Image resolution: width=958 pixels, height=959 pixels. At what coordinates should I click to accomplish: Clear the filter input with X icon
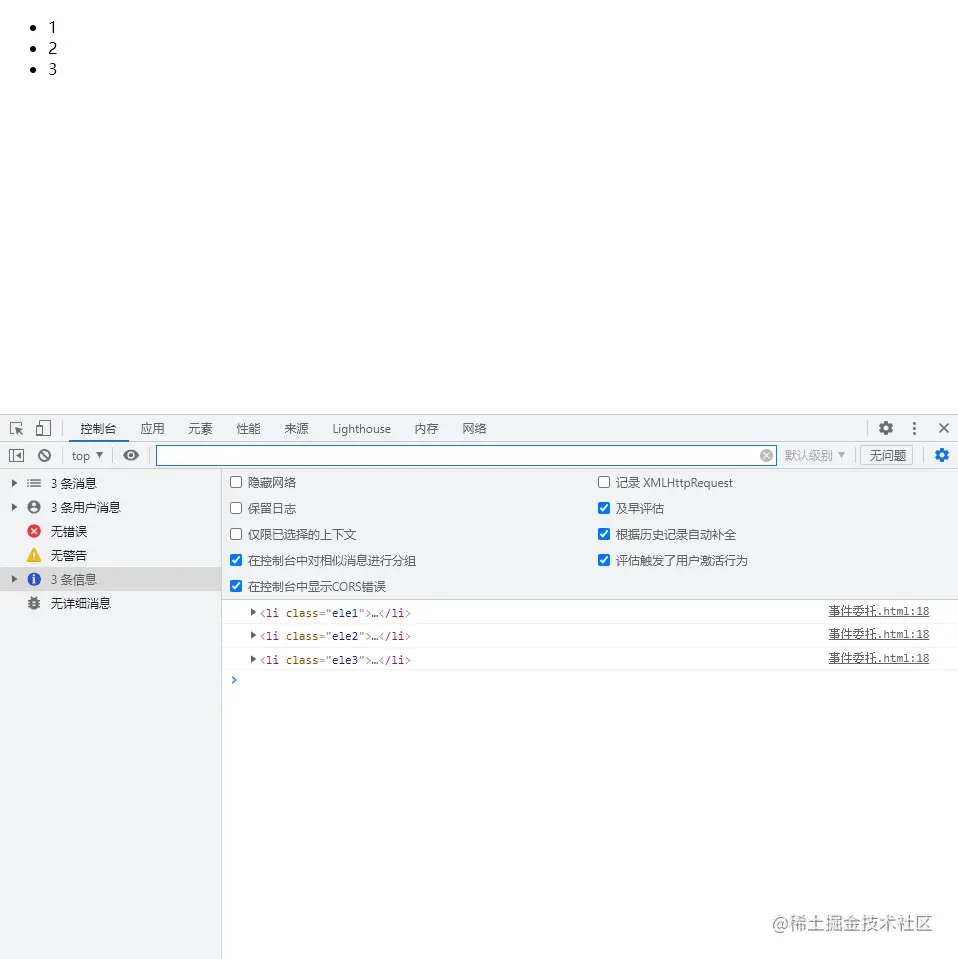click(x=766, y=456)
